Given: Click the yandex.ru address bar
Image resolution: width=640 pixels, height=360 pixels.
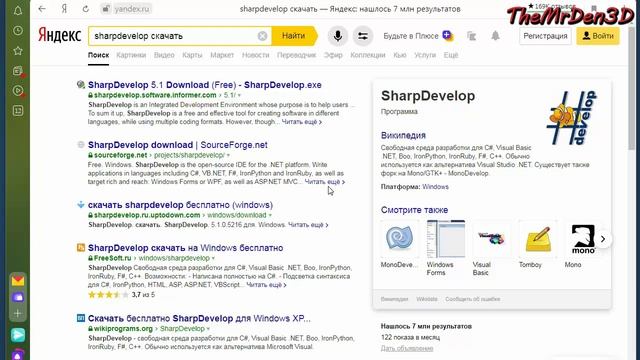Looking at the screenshot, I should coord(127,9).
